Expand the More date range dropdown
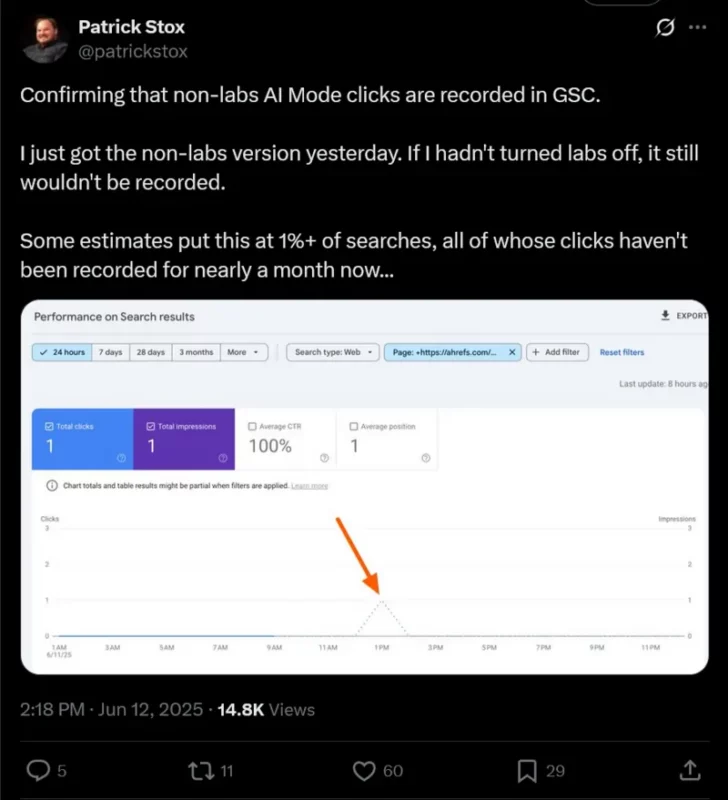 tap(244, 352)
